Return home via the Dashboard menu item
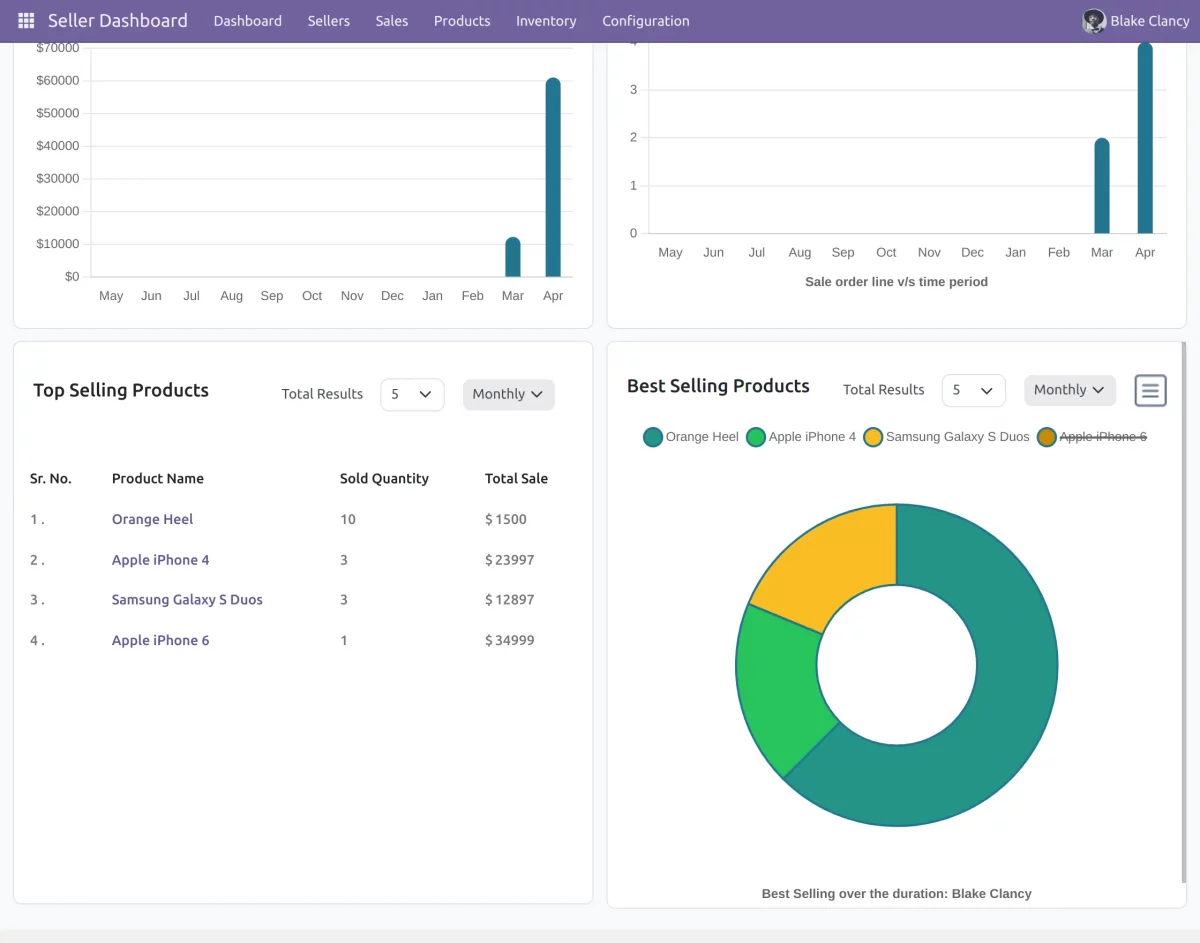The width and height of the screenshot is (1200, 943). click(247, 20)
